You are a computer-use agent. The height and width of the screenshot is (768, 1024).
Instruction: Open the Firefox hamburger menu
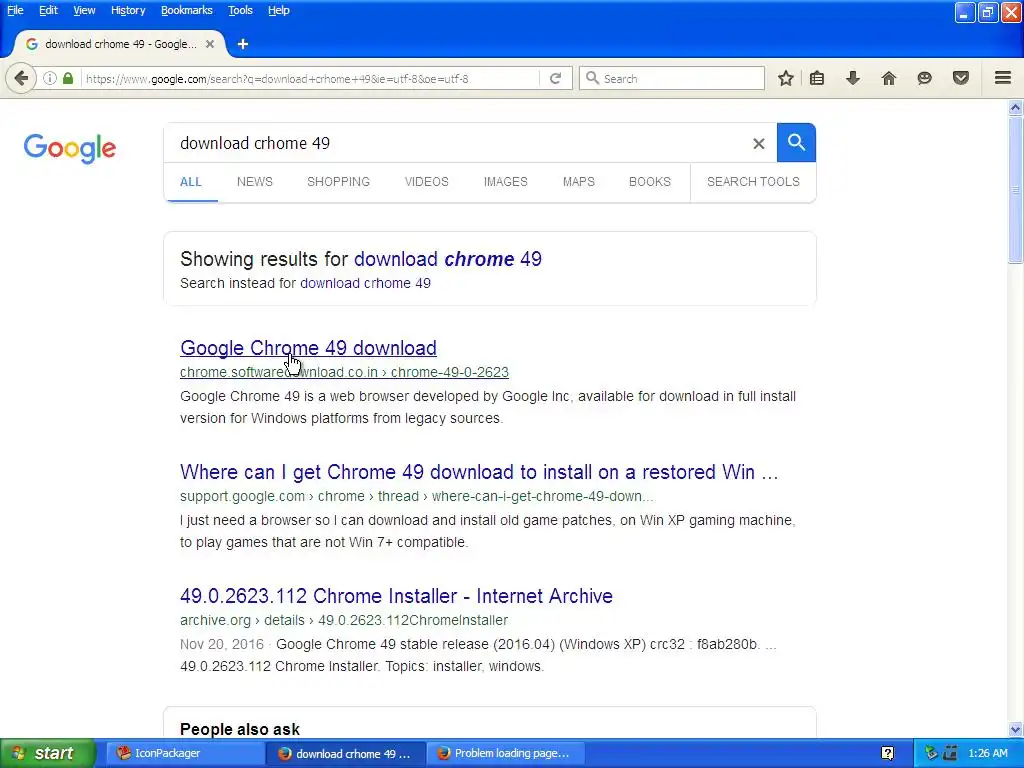tap(1003, 78)
